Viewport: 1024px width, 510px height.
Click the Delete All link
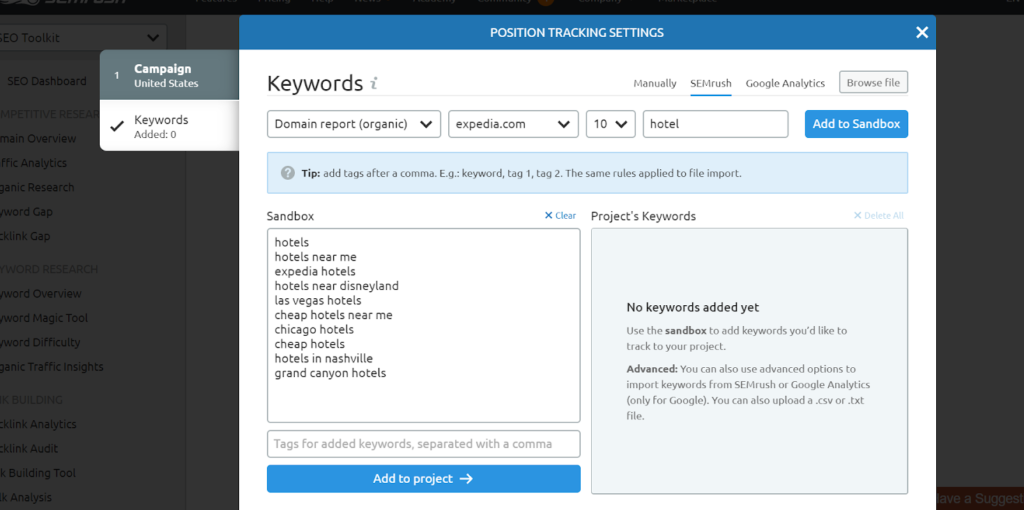[878, 215]
